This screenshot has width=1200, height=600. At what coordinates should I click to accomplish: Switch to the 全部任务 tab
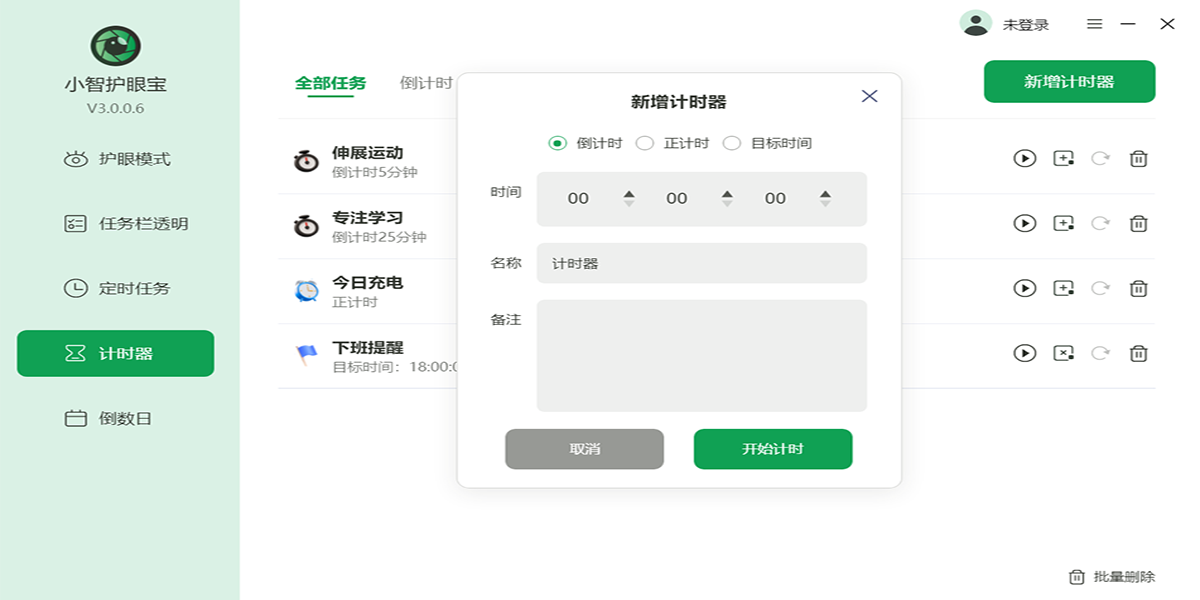tap(330, 83)
